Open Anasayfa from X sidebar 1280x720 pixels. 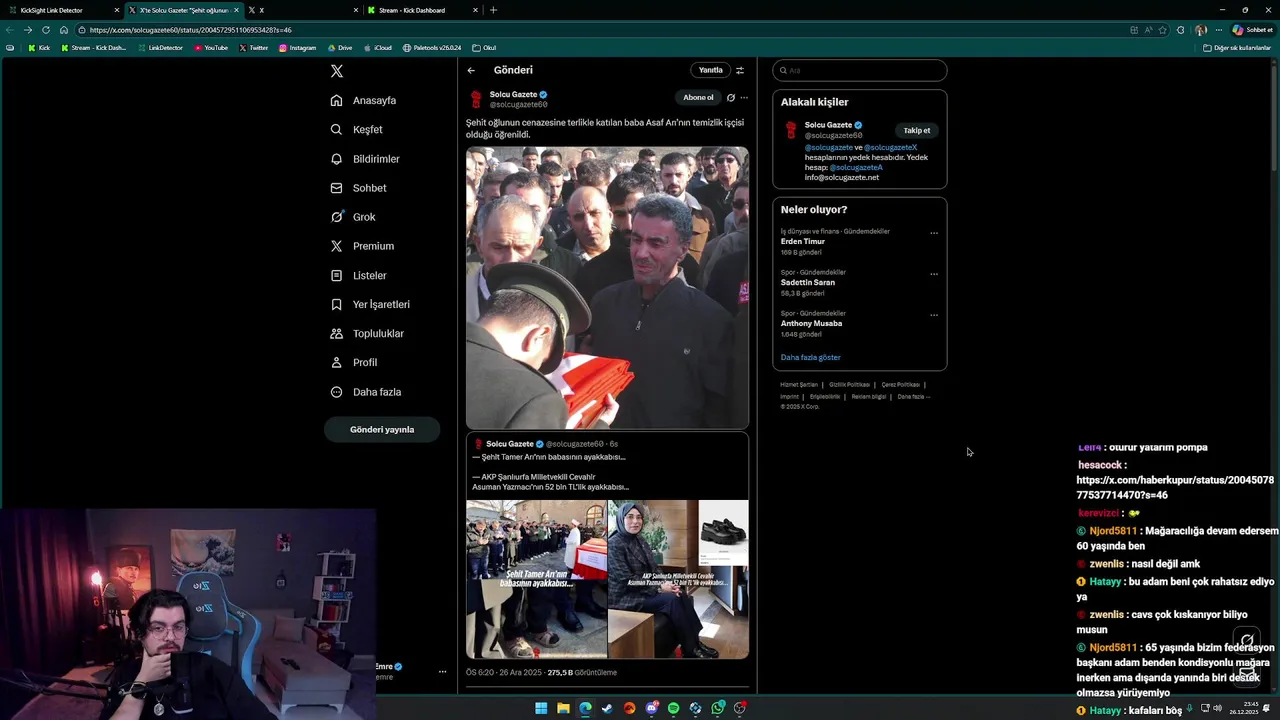364,100
